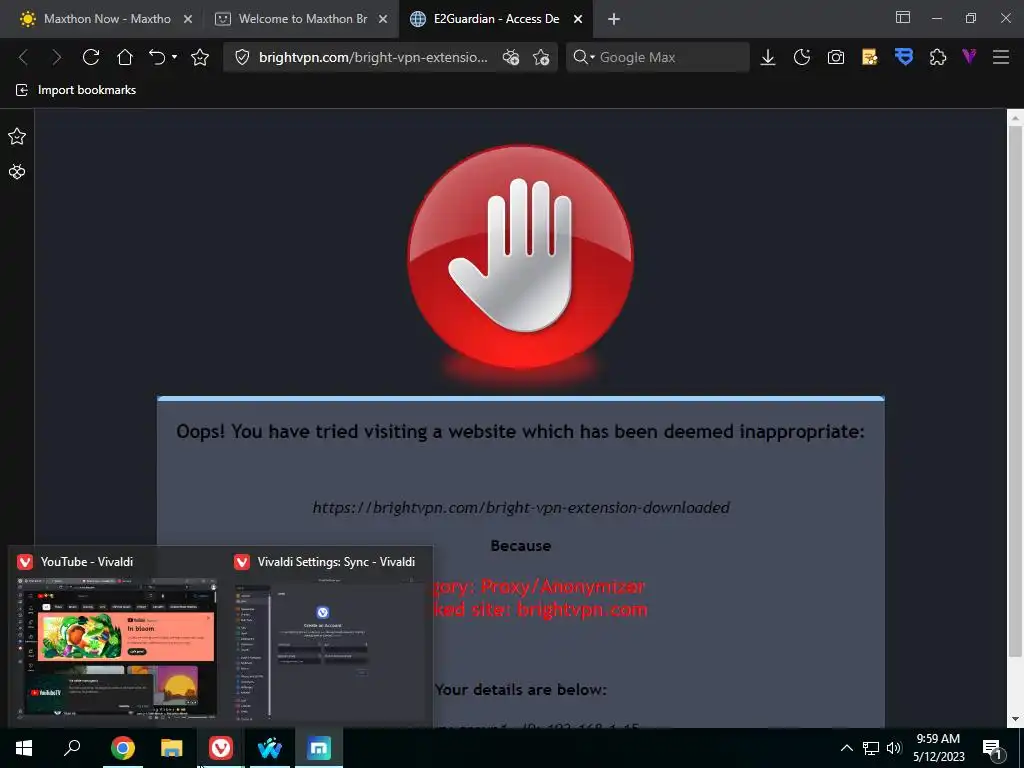The image size is (1024, 768).
Task: Open search engine dropdown in search box
Action: [584, 57]
